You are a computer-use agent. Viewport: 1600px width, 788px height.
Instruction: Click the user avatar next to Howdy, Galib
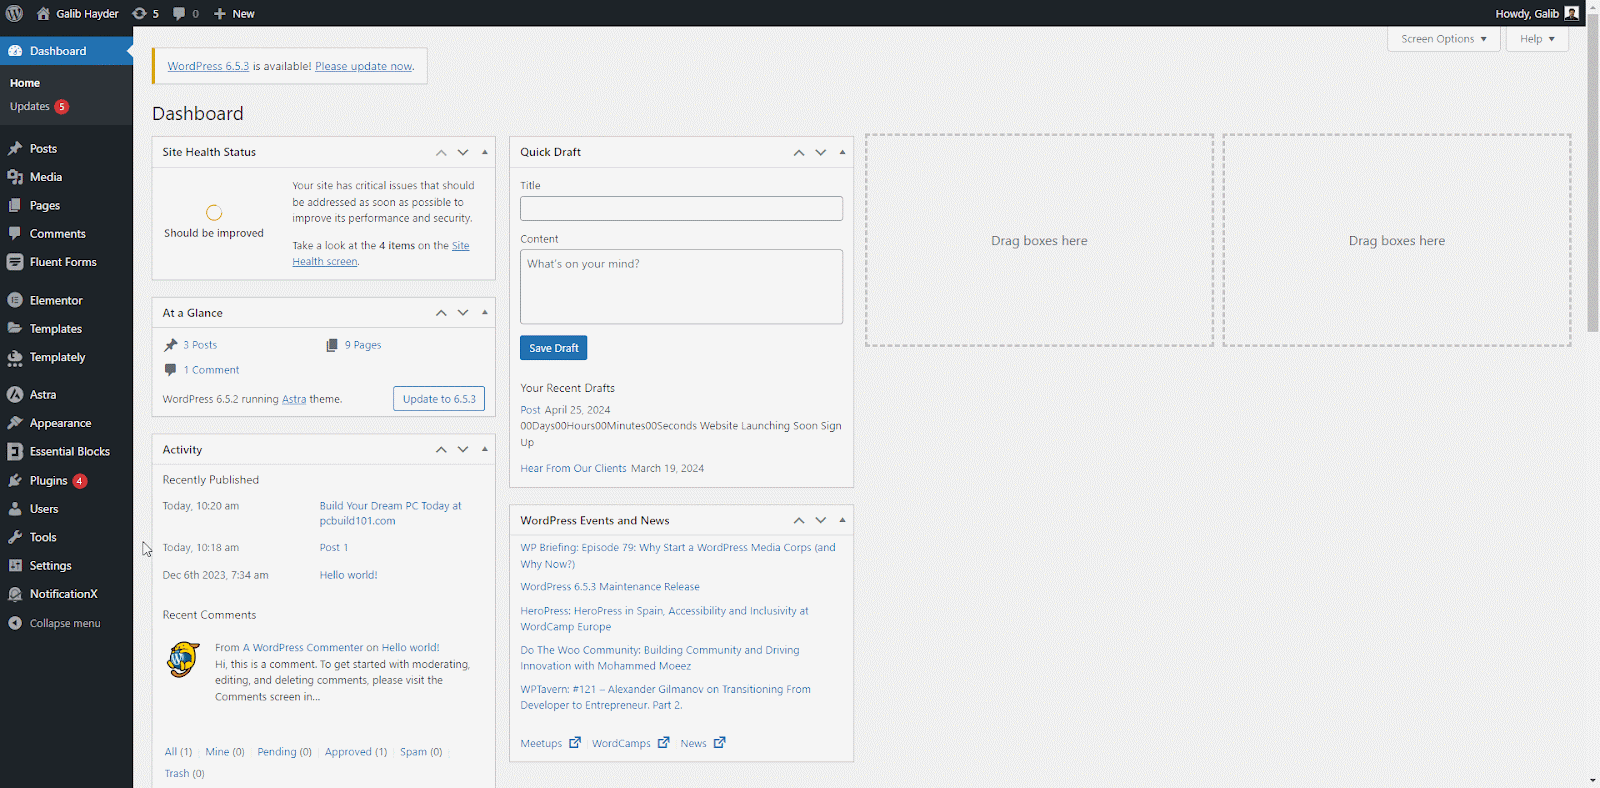(x=1571, y=13)
